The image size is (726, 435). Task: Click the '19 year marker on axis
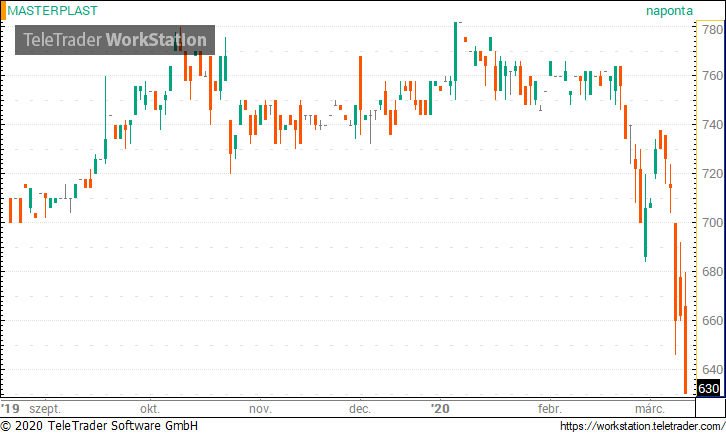(x=10, y=409)
